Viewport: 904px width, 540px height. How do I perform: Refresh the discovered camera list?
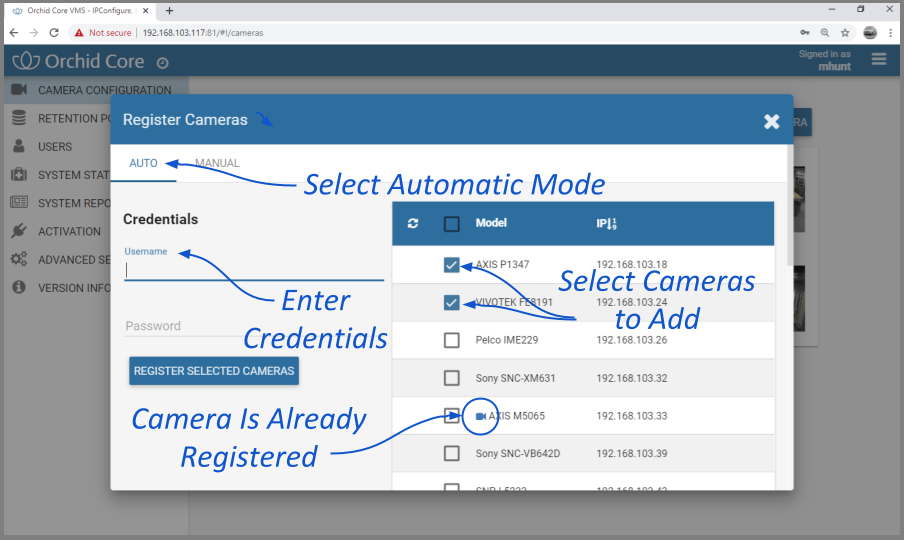coord(413,224)
